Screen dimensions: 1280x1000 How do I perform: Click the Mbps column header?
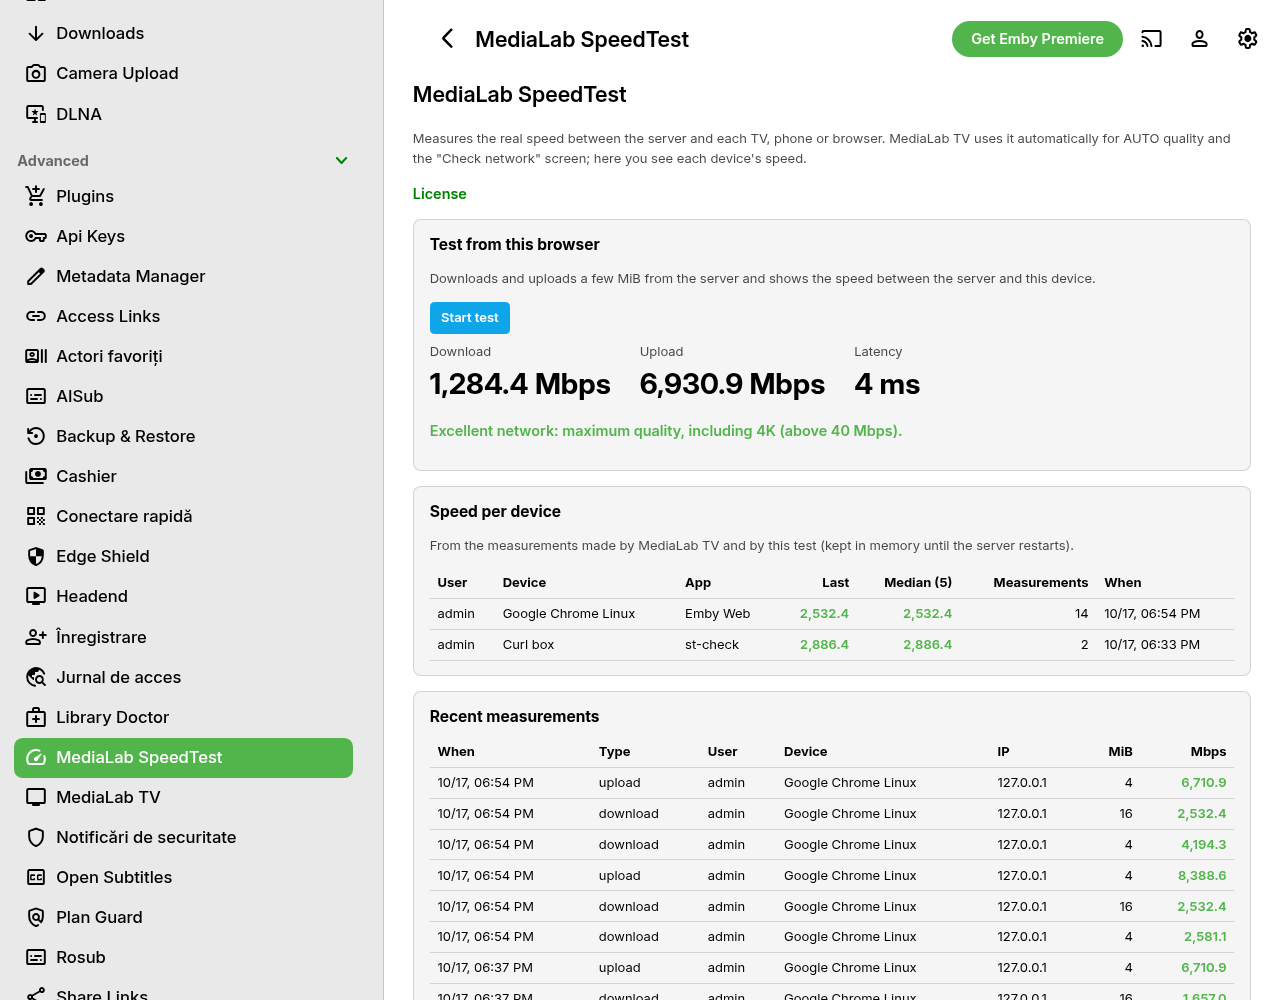pos(1208,752)
